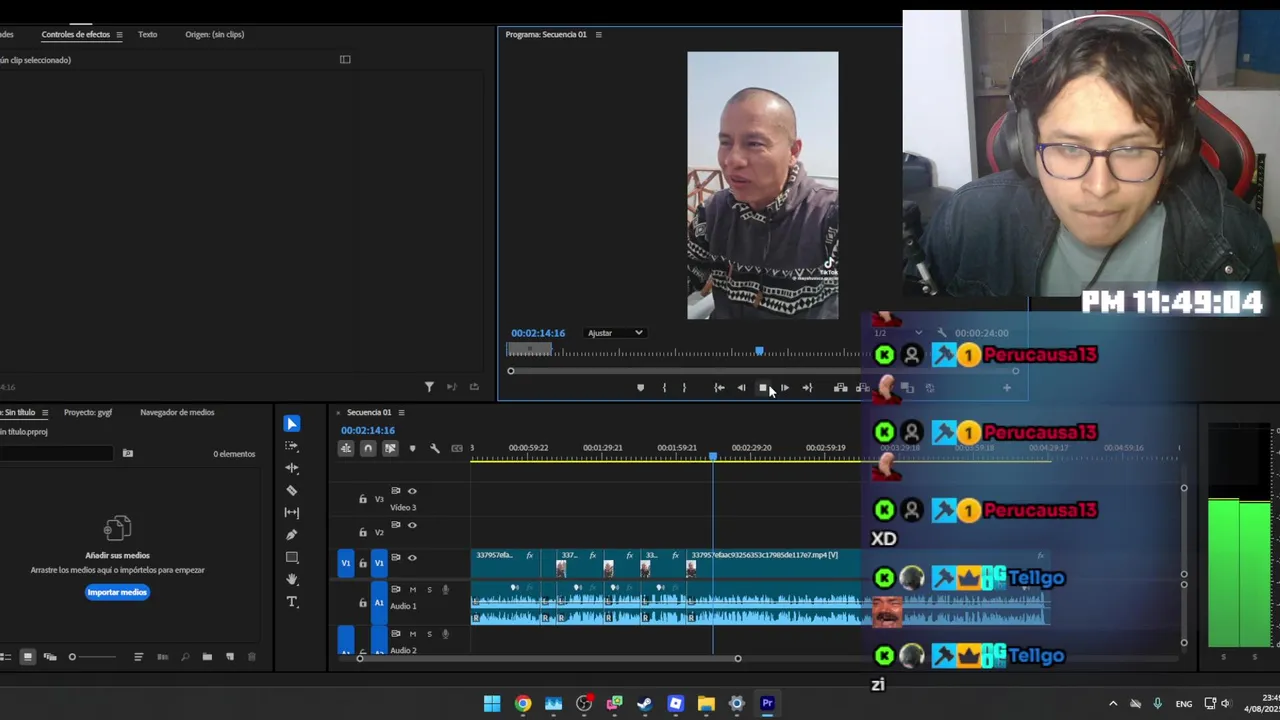The width and height of the screenshot is (1280, 720).
Task: Step back one frame
Action: (x=741, y=388)
